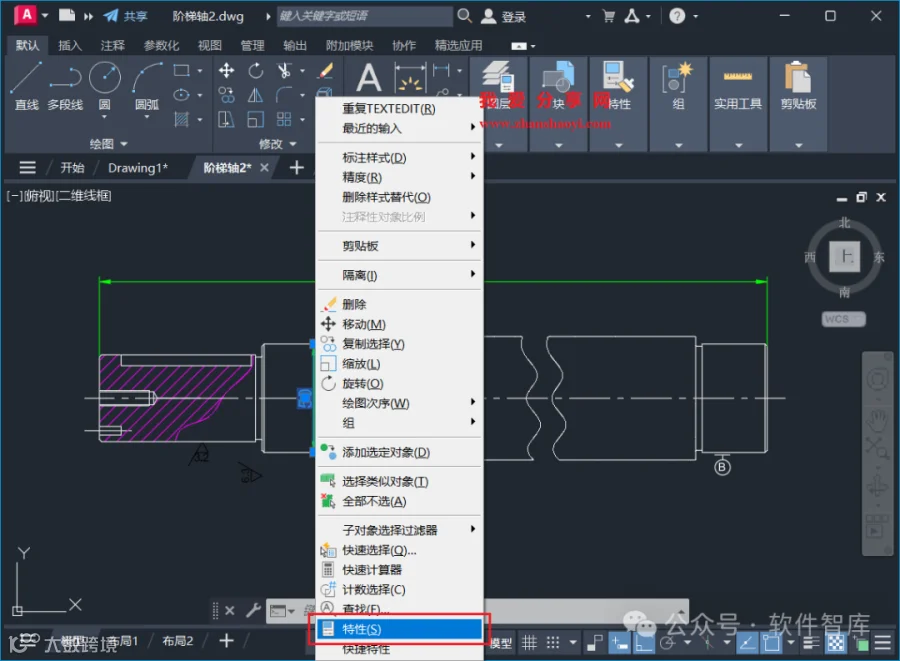Open QuickCalc (快速计算器) from menu

399,569
